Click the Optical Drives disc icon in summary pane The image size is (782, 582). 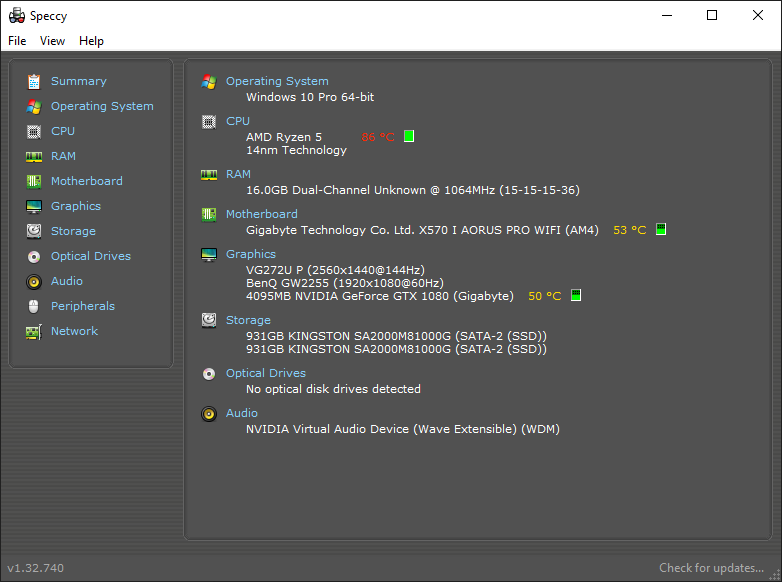209,374
